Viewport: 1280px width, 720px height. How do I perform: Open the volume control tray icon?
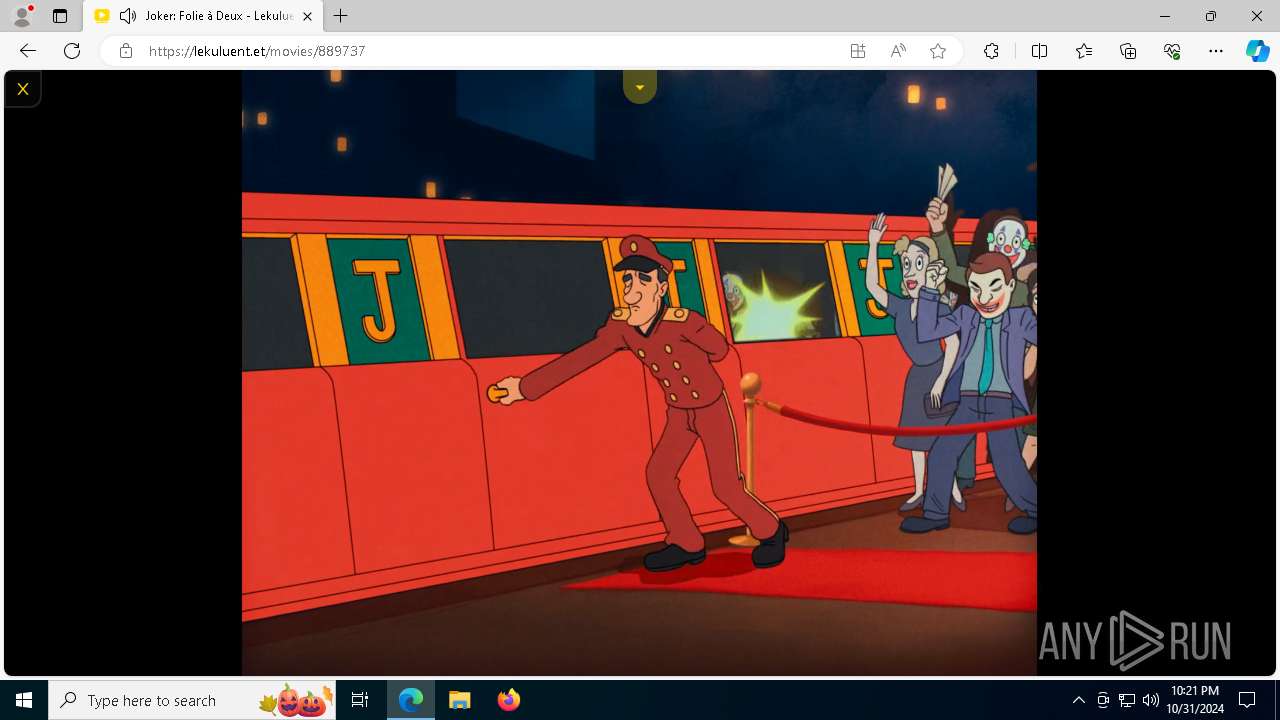coord(1150,700)
